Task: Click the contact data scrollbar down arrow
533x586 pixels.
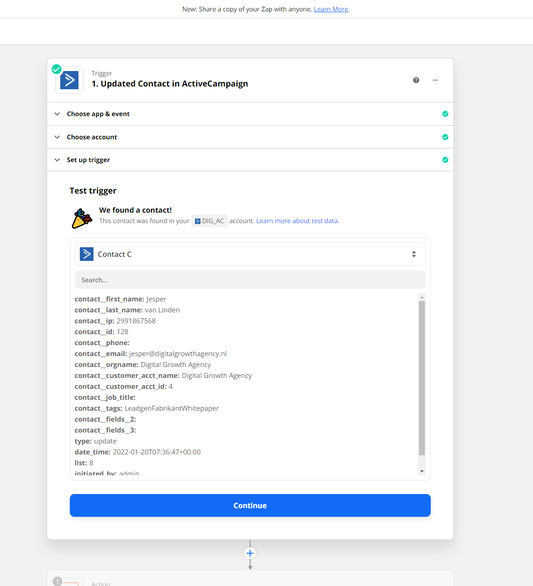Action: [422, 471]
